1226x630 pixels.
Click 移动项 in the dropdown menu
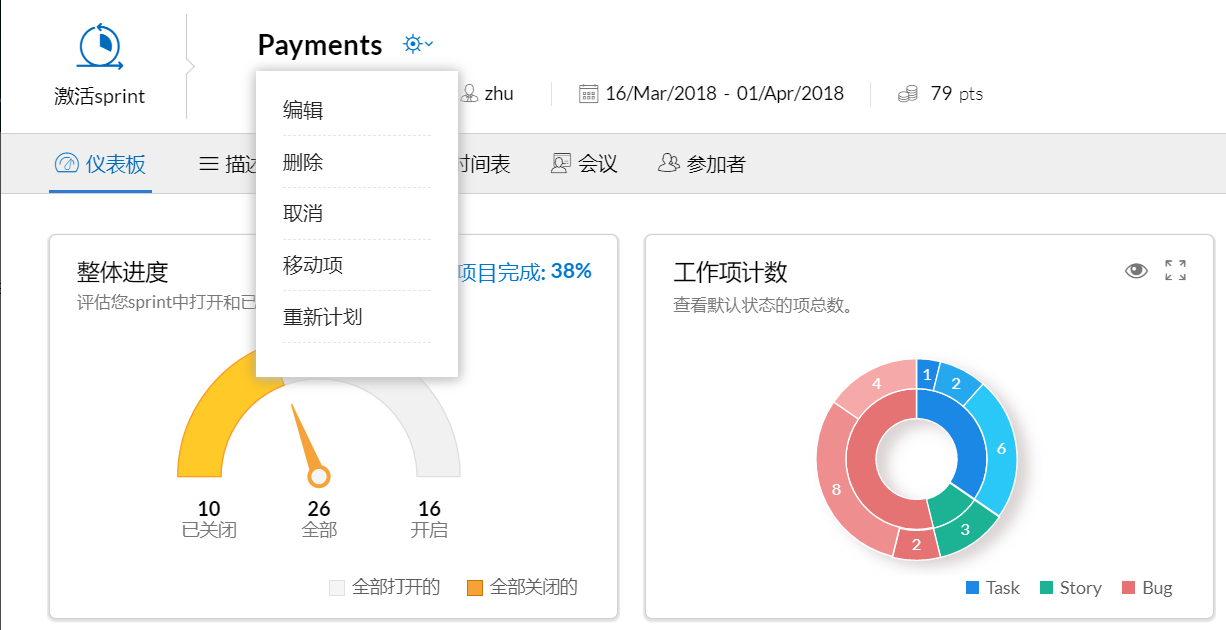[313, 266]
